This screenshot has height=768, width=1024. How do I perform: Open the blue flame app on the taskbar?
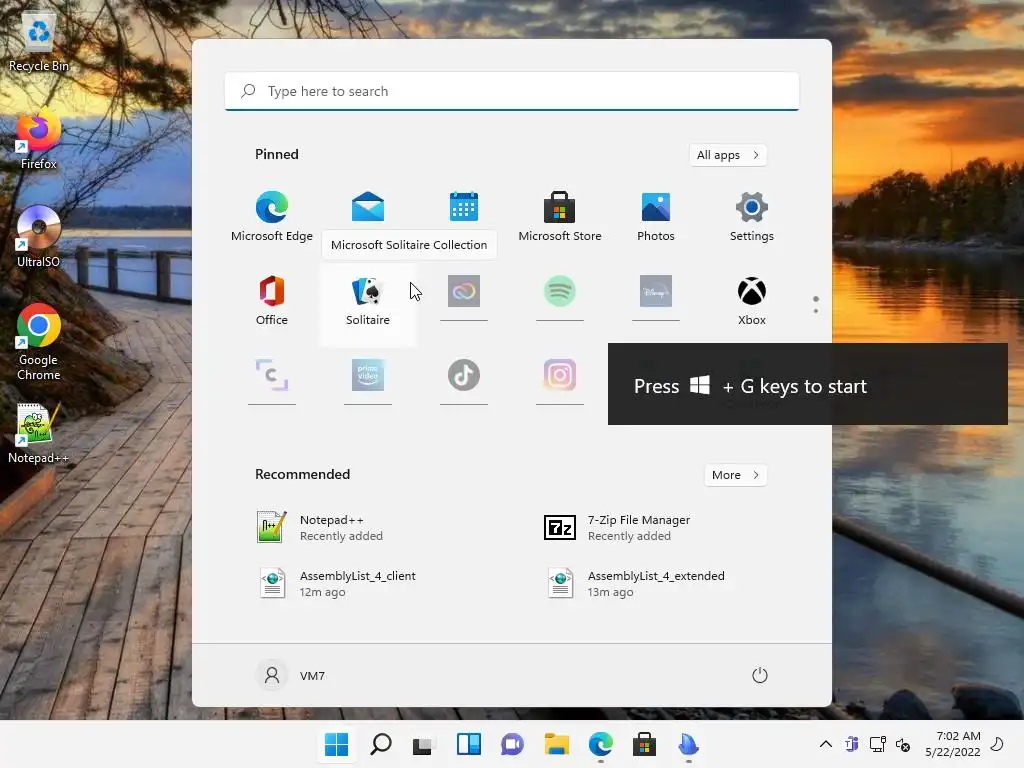coord(688,744)
